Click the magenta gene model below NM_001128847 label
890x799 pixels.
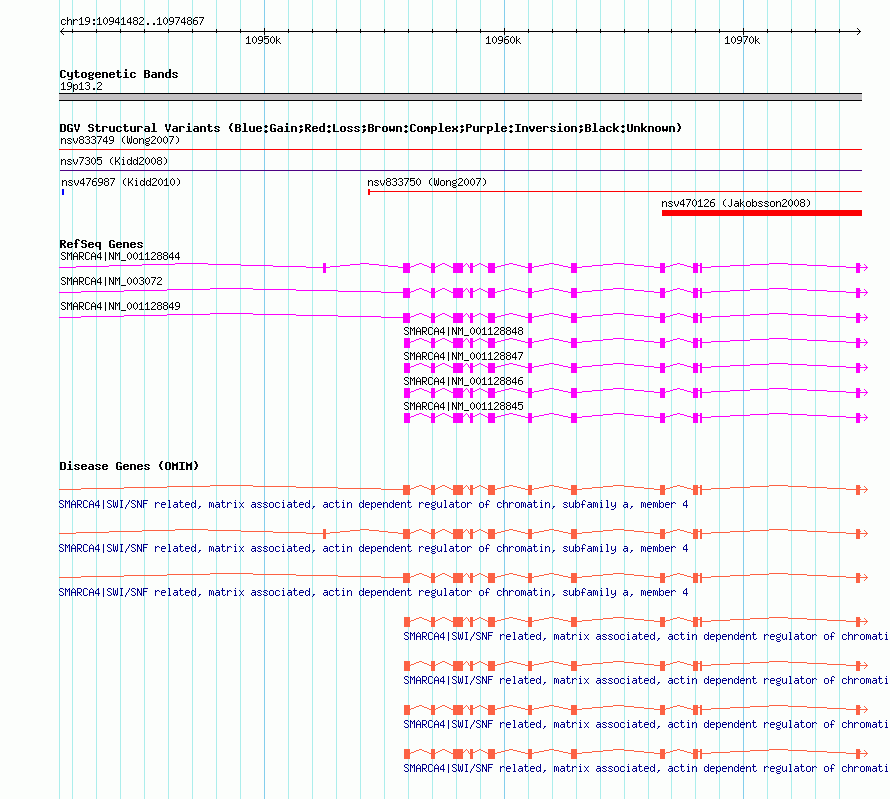pos(636,367)
